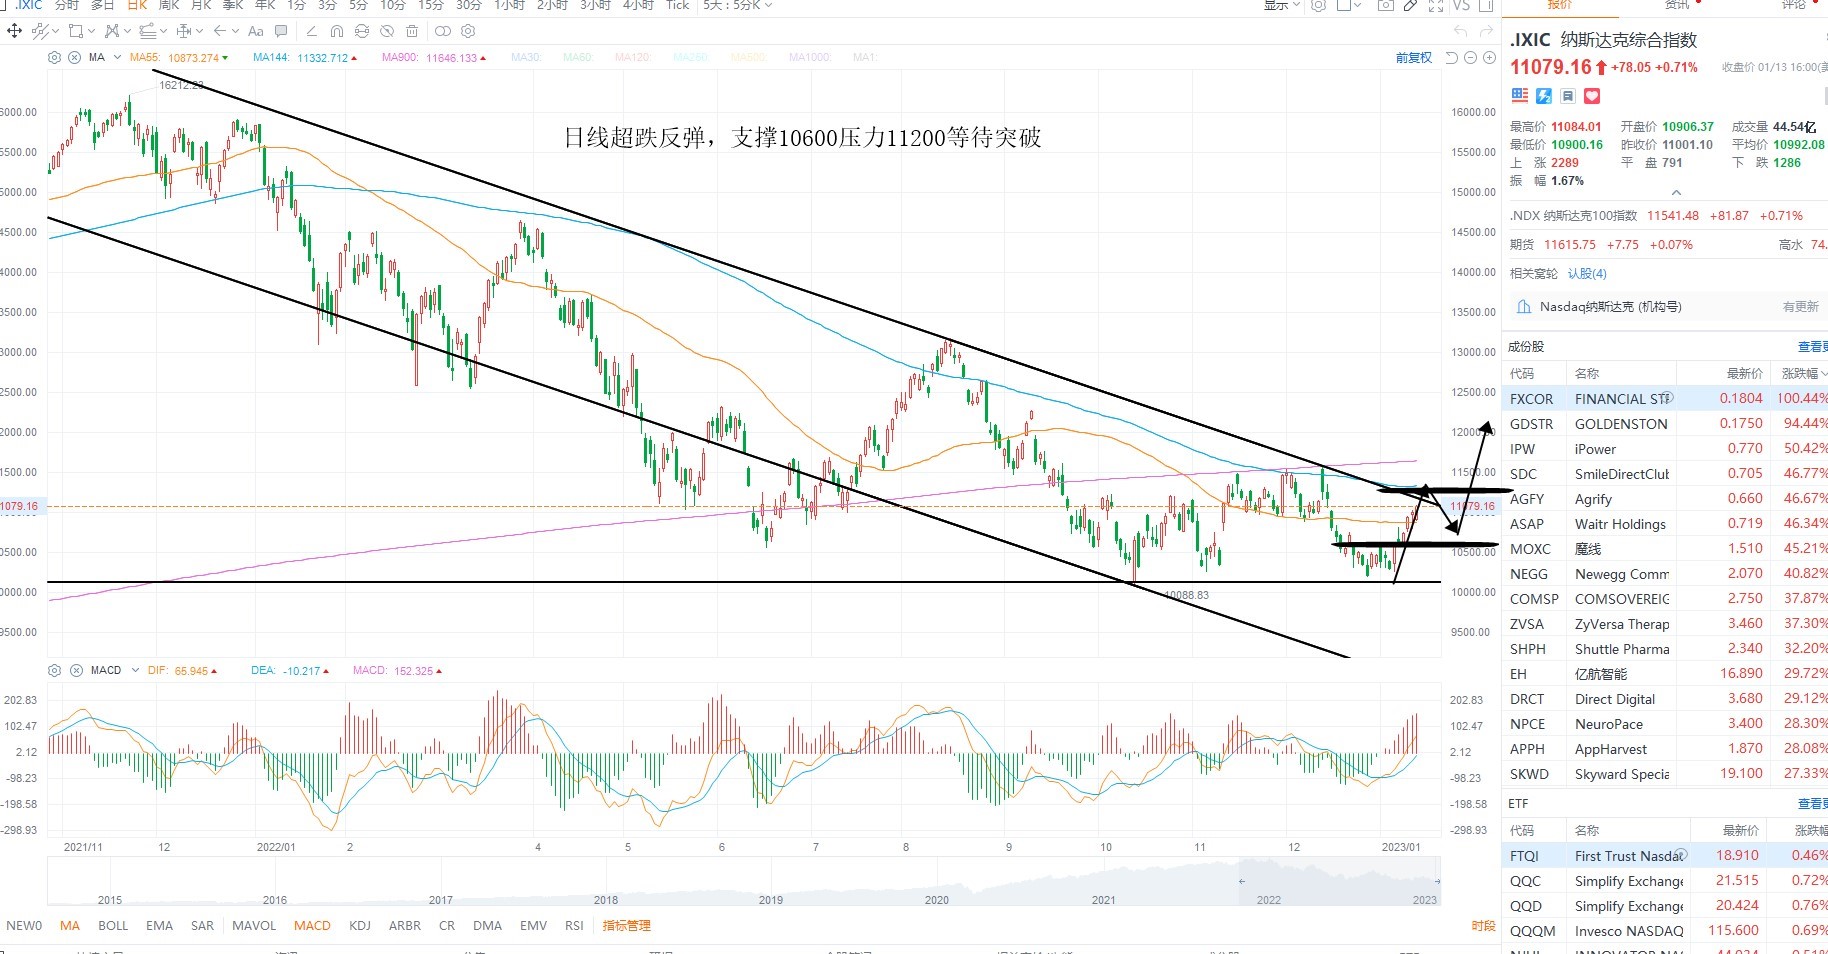The image size is (1828, 954).
Task: Switch to the 周K weekly chart tab
Action: (x=169, y=6)
